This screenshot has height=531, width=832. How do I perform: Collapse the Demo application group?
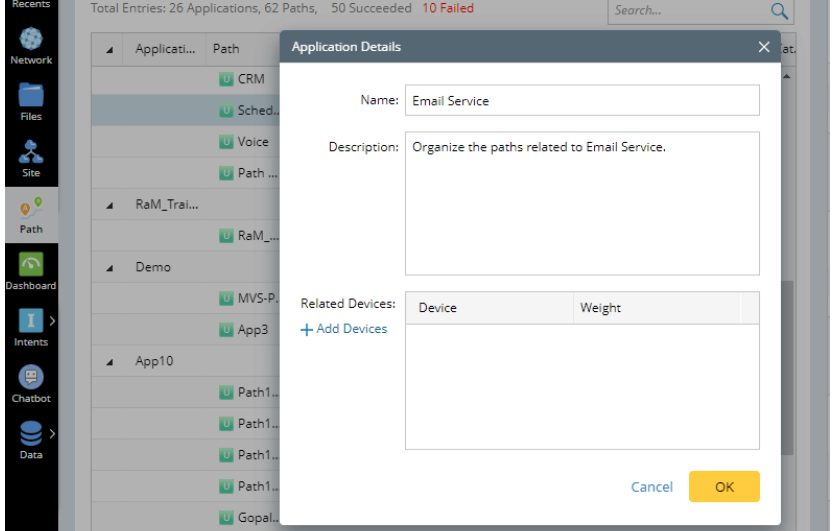[x=110, y=268]
